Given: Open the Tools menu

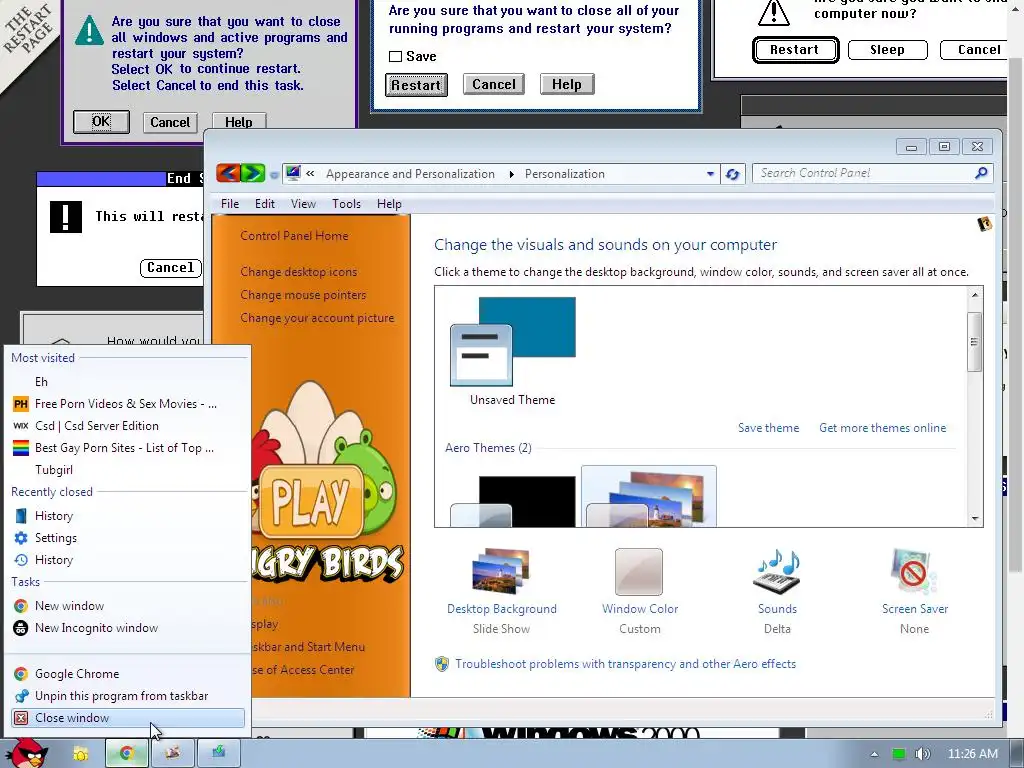Looking at the screenshot, I should pyautogui.click(x=346, y=204).
